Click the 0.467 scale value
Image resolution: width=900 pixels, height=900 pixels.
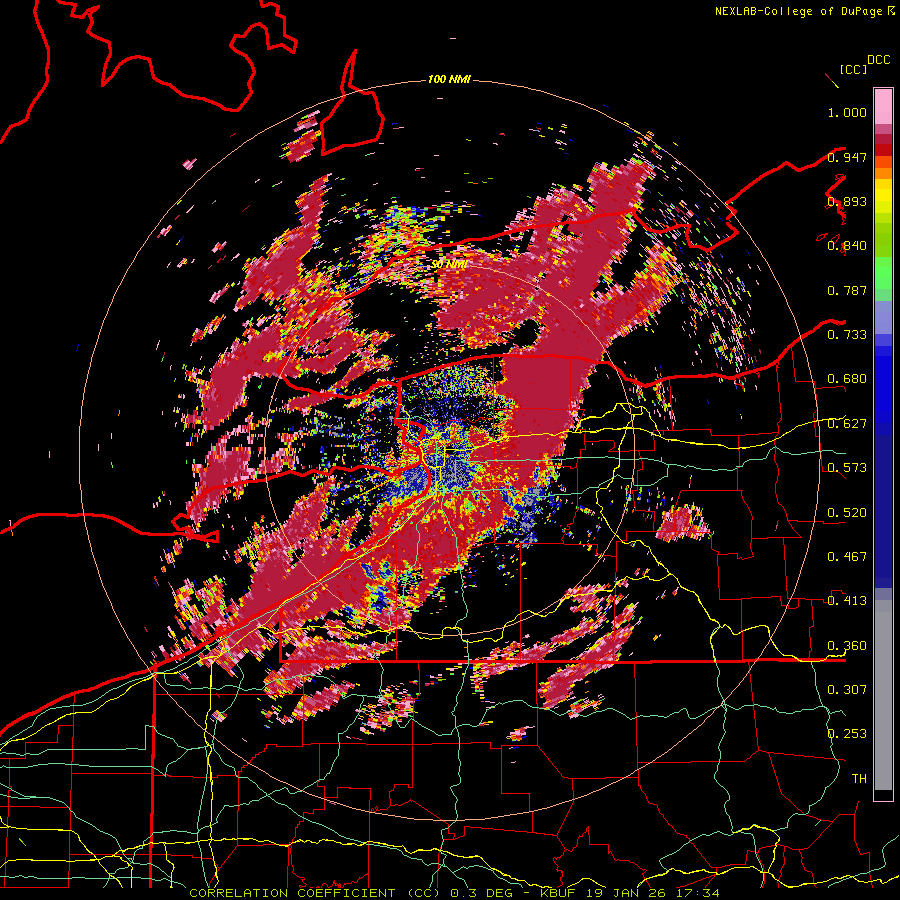pyautogui.click(x=847, y=557)
